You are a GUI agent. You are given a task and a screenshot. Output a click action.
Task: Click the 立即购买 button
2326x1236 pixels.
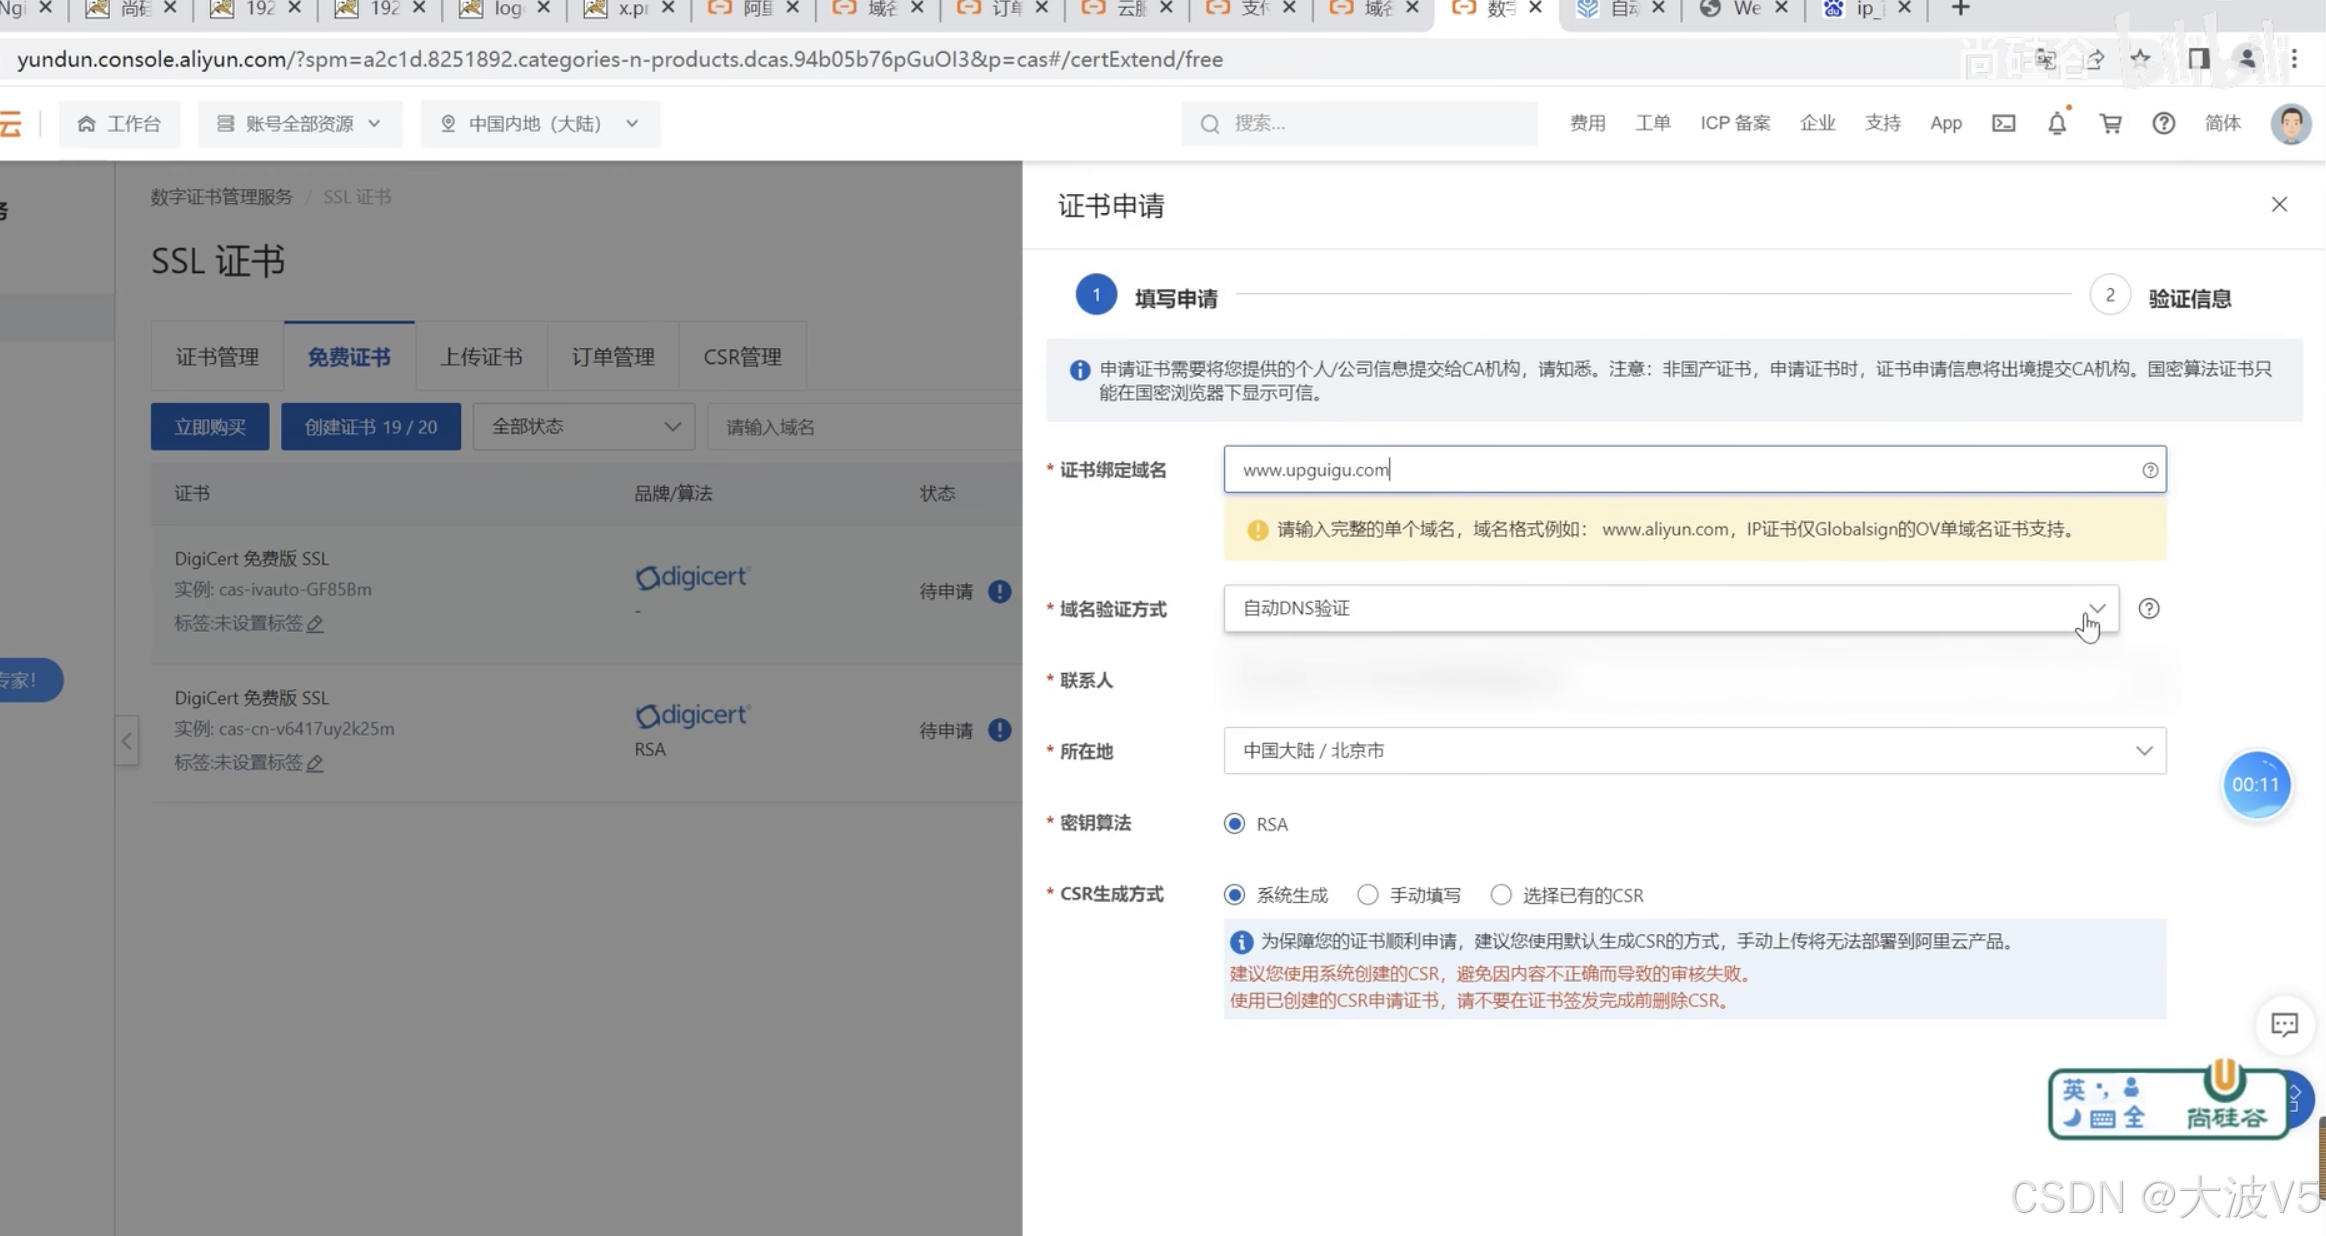click(210, 427)
